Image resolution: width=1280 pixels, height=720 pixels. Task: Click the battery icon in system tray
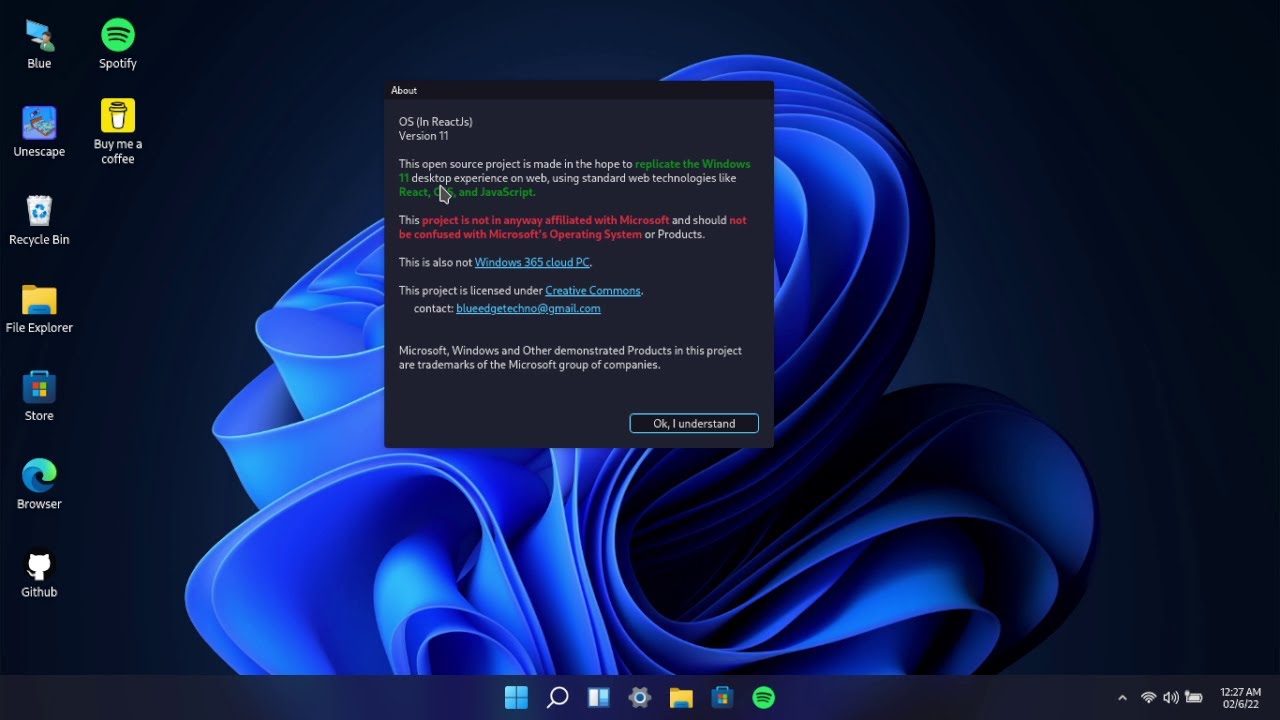1193,698
